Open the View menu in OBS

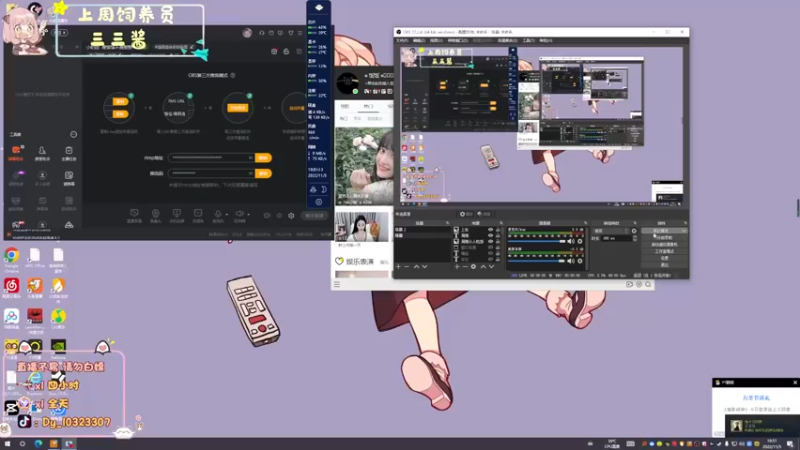click(x=436, y=40)
